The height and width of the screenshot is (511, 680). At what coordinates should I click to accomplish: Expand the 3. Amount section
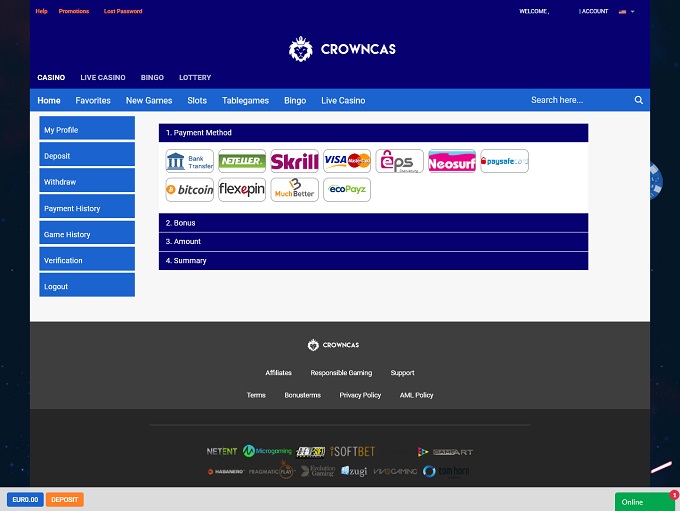[373, 242]
